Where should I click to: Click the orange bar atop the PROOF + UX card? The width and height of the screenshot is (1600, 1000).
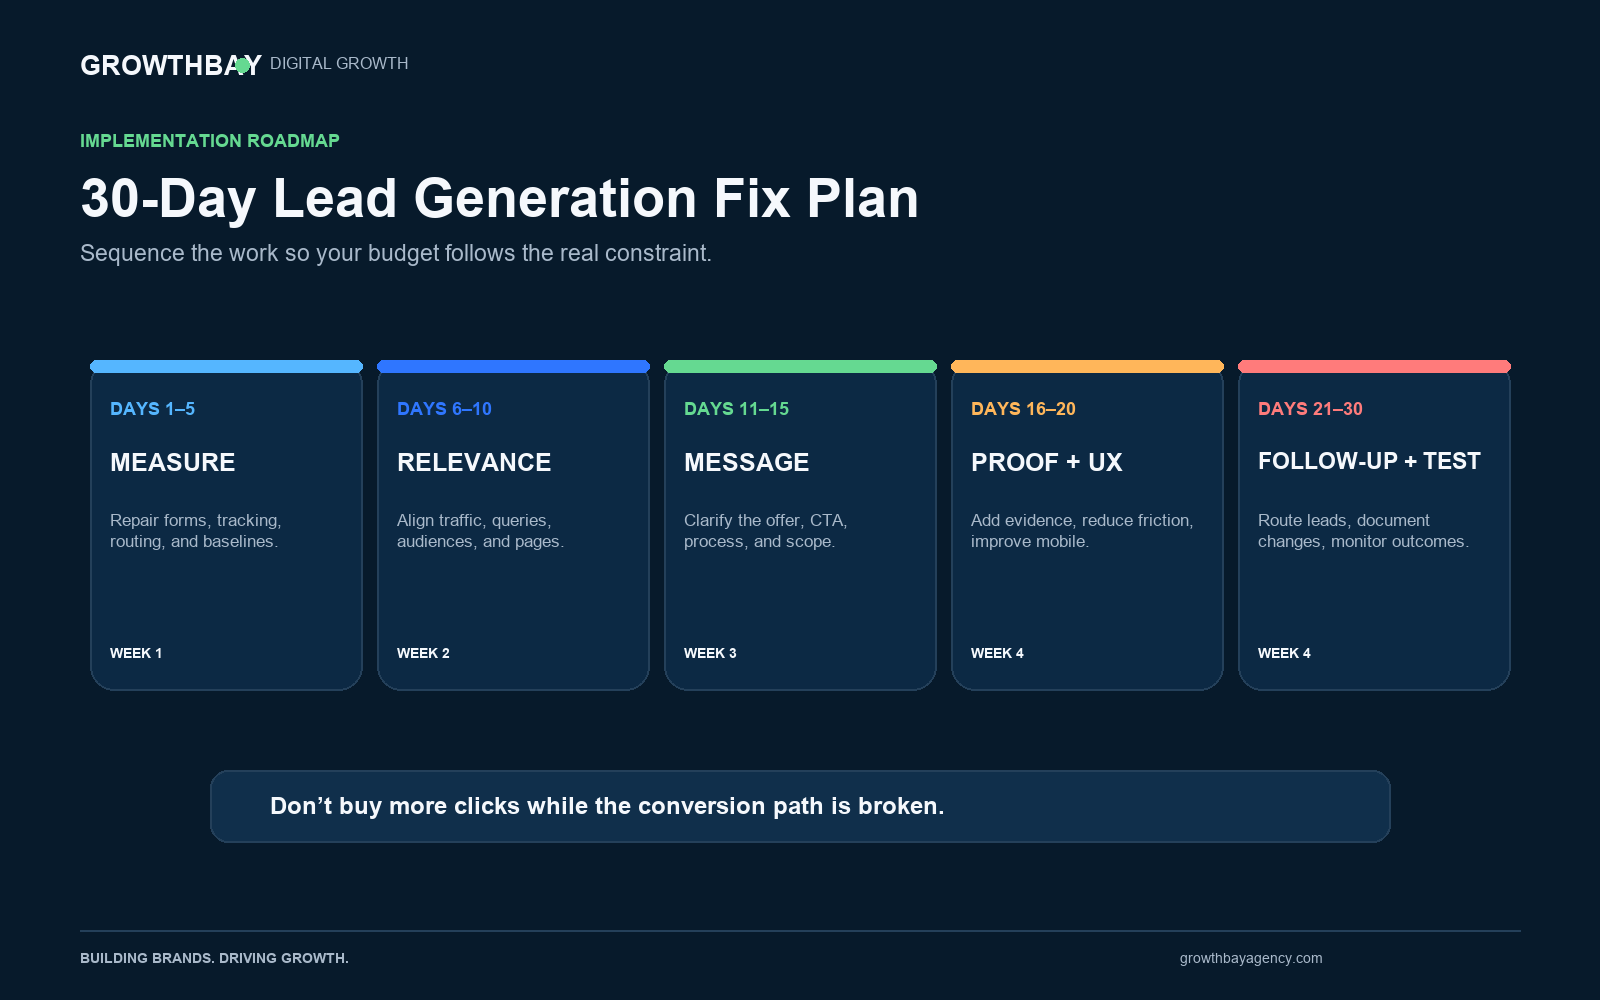1087,366
